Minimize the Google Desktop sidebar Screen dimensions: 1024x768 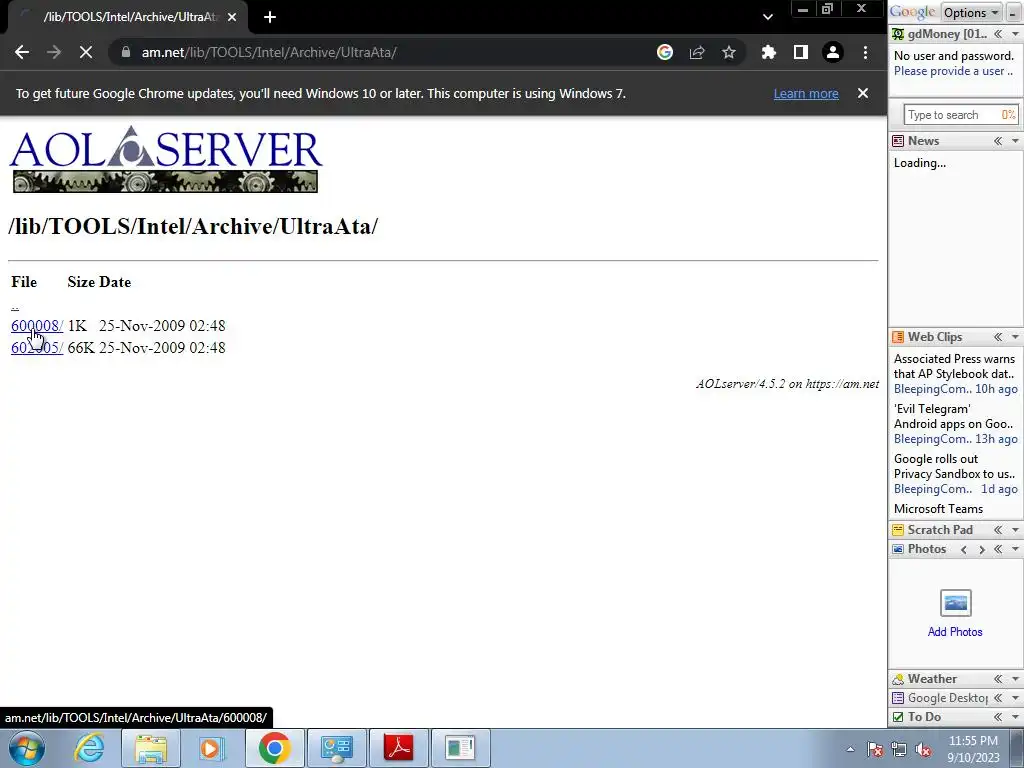coord(1012,12)
